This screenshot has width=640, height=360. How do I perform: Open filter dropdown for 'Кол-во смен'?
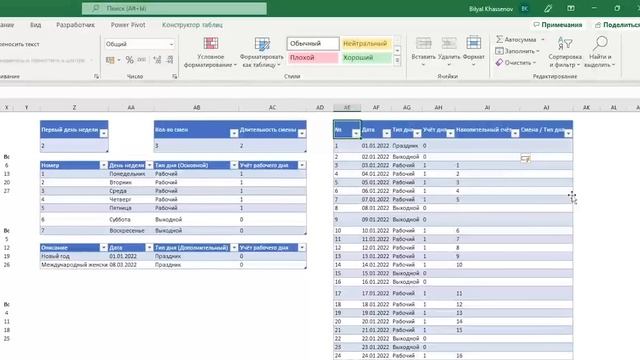[x=234, y=133]
